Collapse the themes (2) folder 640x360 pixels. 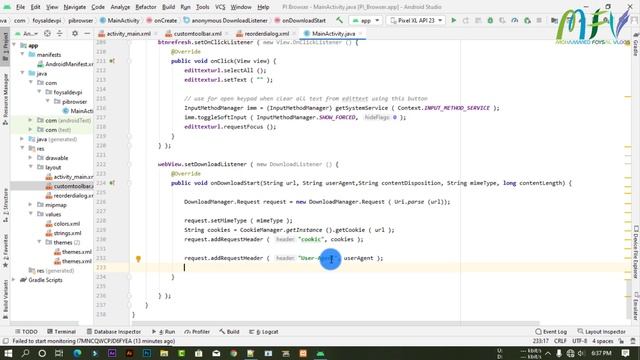(40, 242)
